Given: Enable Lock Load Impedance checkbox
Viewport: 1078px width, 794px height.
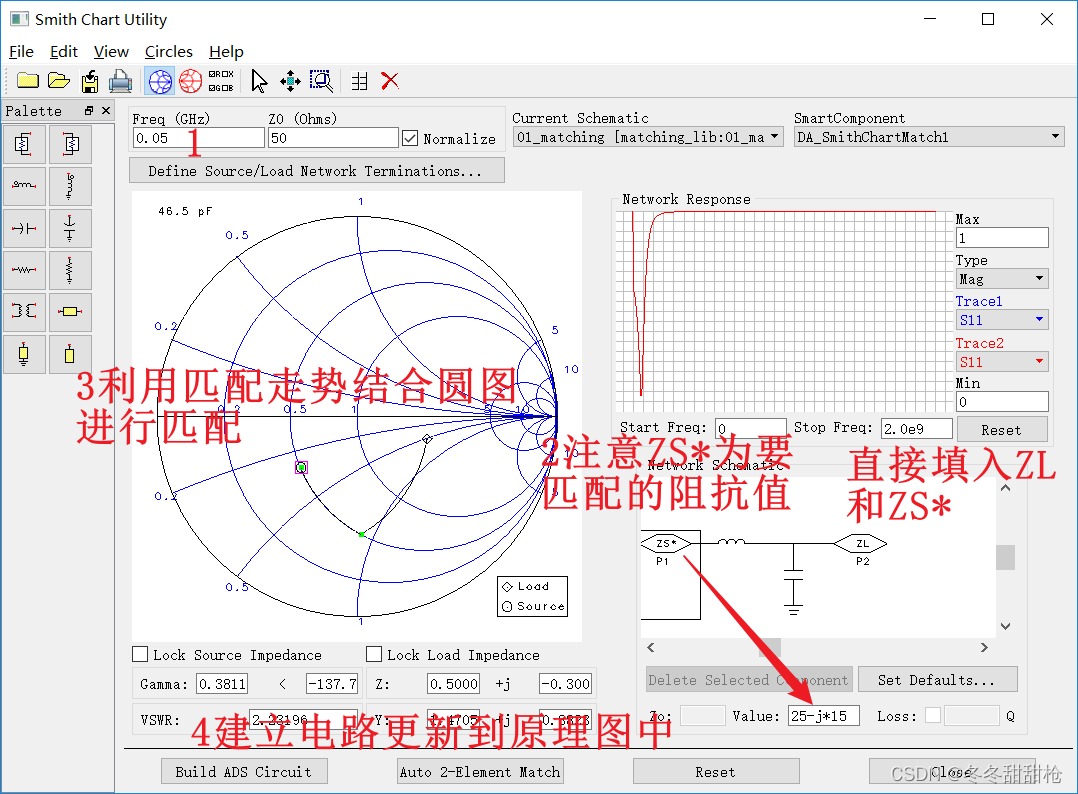Looking at the screenshot, I should click(x=374, y=654).
